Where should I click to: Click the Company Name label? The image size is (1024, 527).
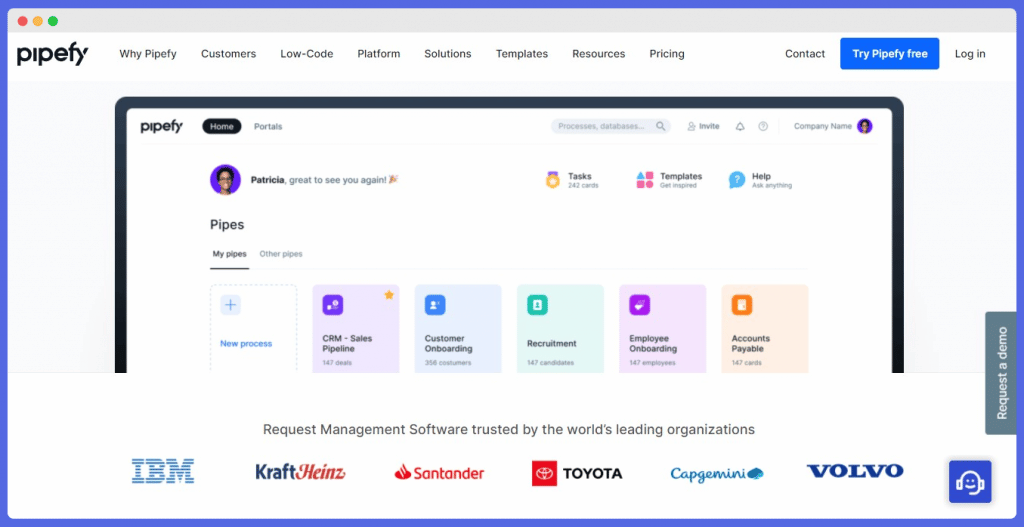pyautogui.click(x=823, y=126)
